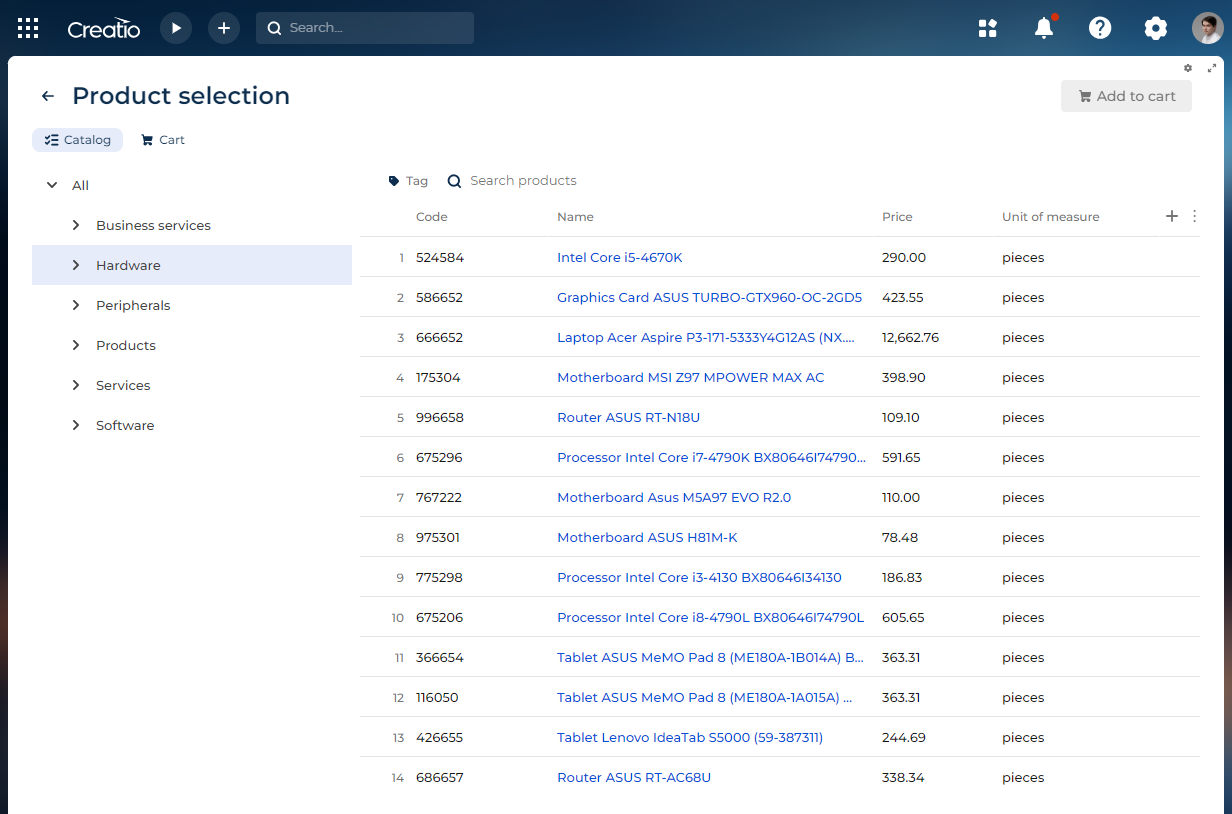The height and width of the screenshot is (814, 1232).
Task: Open Graphics Card ASUS TURBO-GTX960 link
Action: (x=709, y=297)
